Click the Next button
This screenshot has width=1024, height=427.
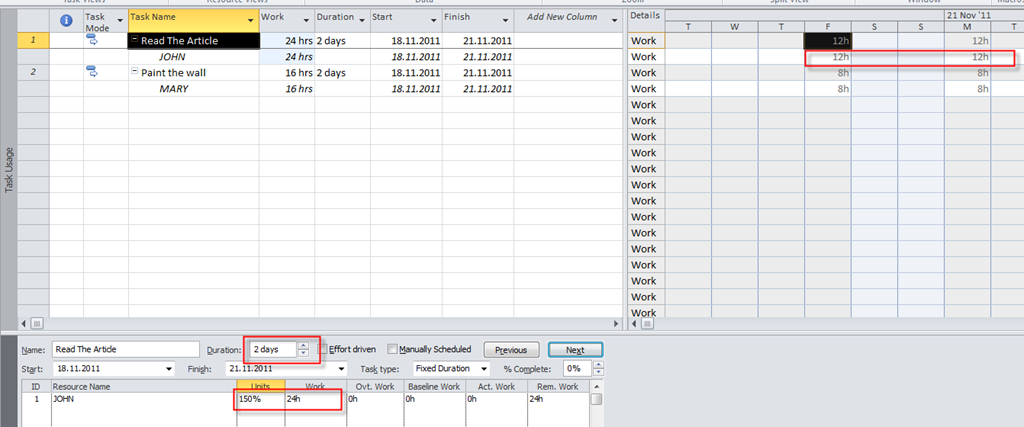(574, 350)
